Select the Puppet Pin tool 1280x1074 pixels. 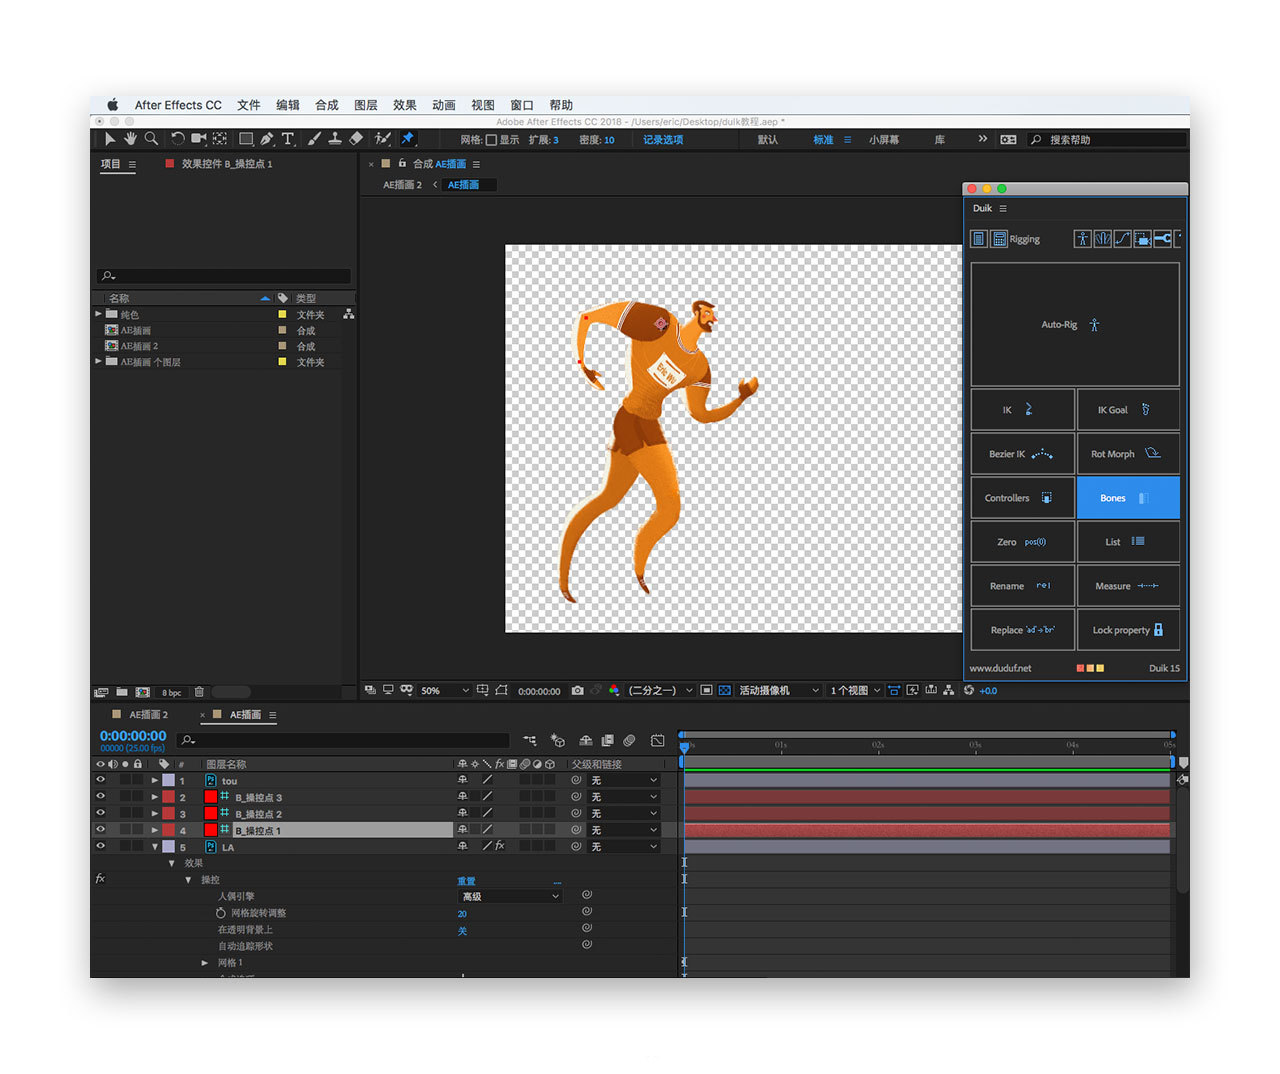tap(407, 139)
